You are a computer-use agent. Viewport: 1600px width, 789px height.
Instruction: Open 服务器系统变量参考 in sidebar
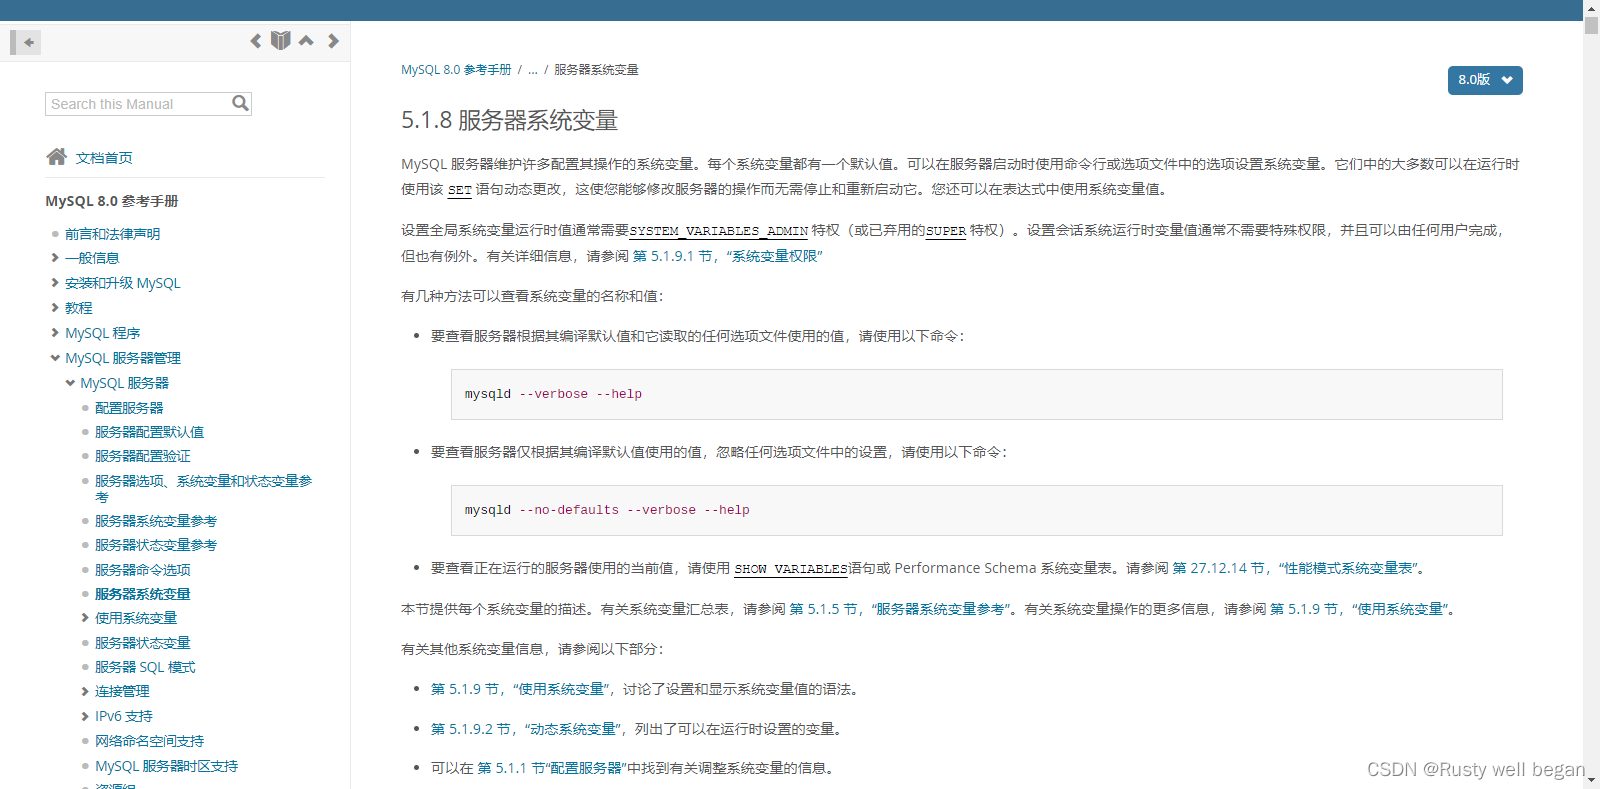pyautogui.click(x=156, y=521)
